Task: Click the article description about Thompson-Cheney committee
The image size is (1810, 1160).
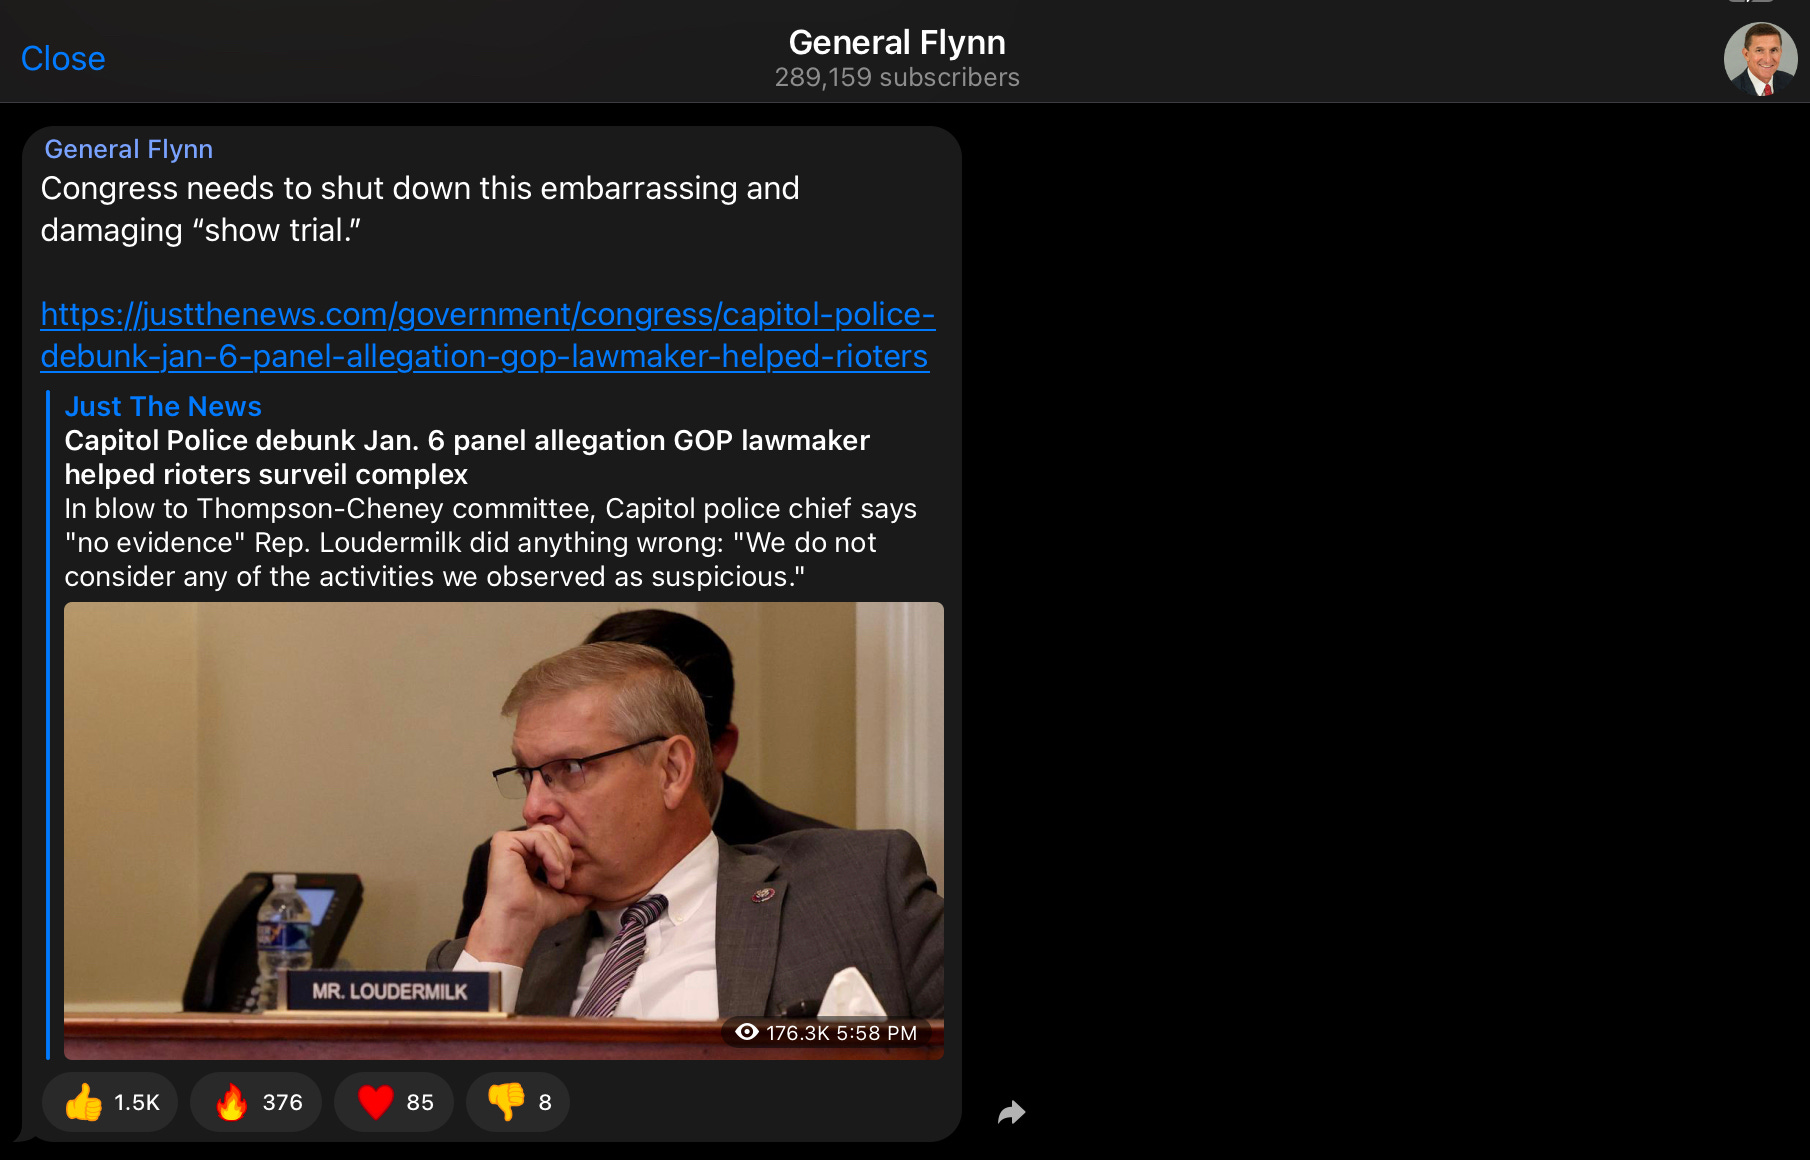Action: pyautogui.click(x=490, y=542)
